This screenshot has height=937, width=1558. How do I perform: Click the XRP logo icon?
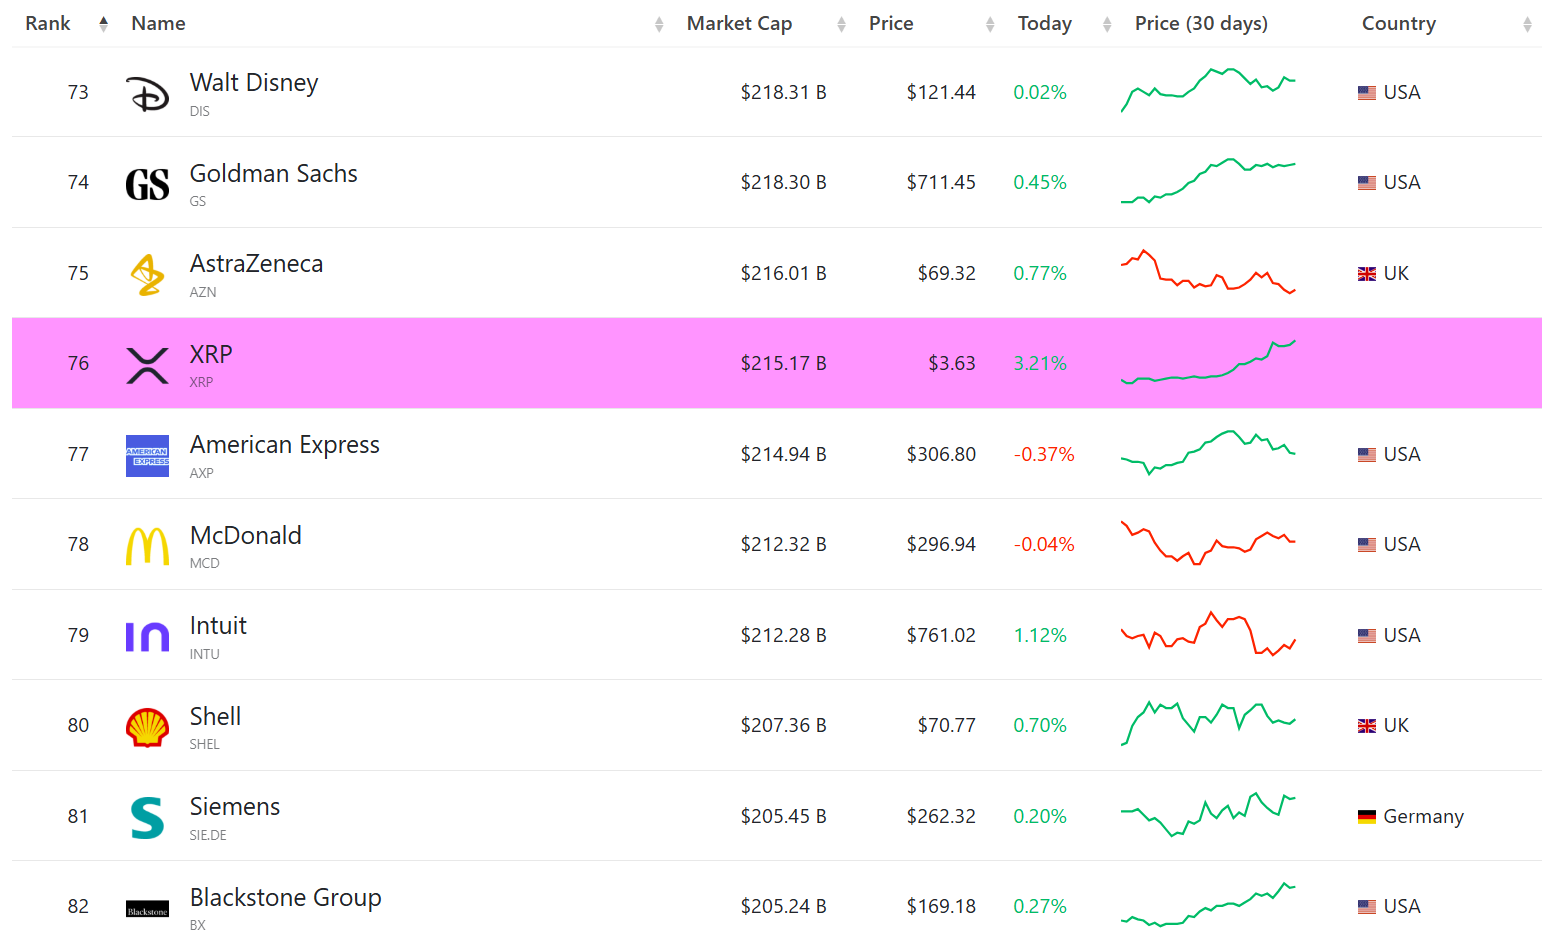148,365
